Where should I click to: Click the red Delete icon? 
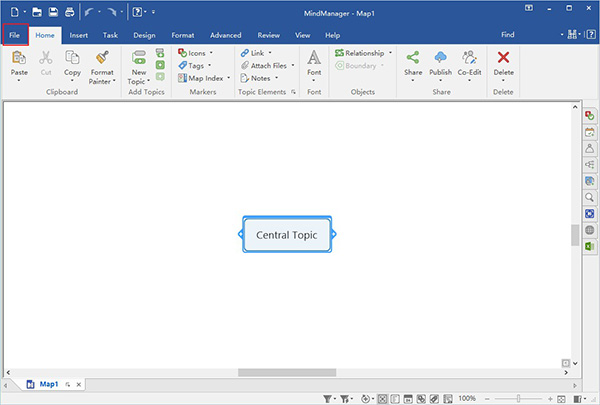pos(504,59)
